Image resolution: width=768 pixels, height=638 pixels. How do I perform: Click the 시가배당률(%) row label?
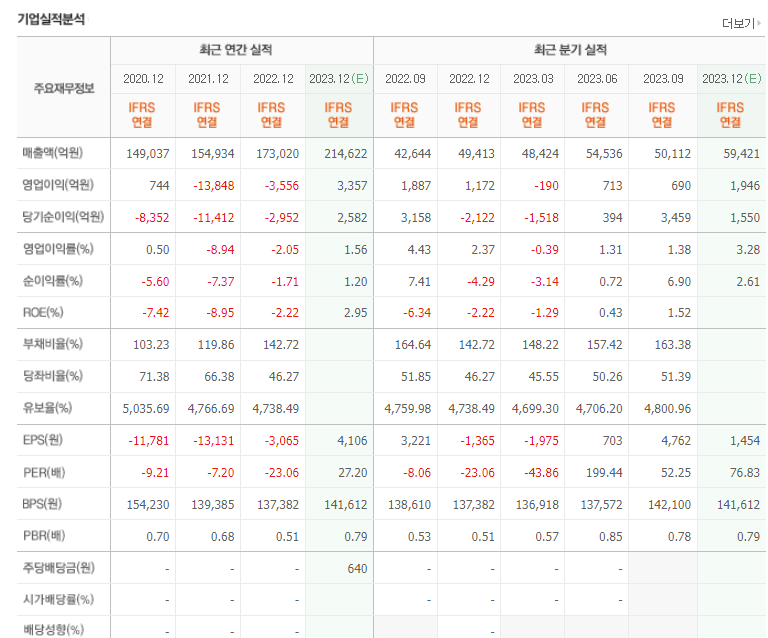click(58, 599)
